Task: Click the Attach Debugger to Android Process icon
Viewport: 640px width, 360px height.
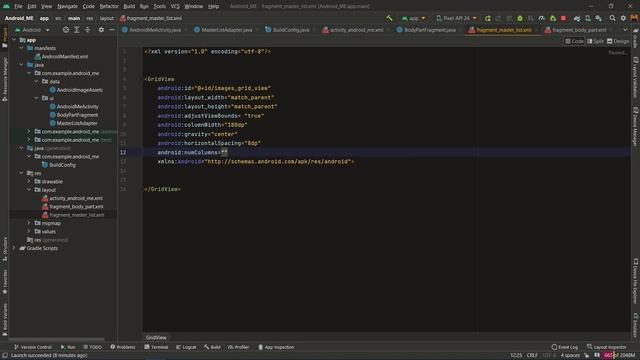Action: click(x=553, y=18)
